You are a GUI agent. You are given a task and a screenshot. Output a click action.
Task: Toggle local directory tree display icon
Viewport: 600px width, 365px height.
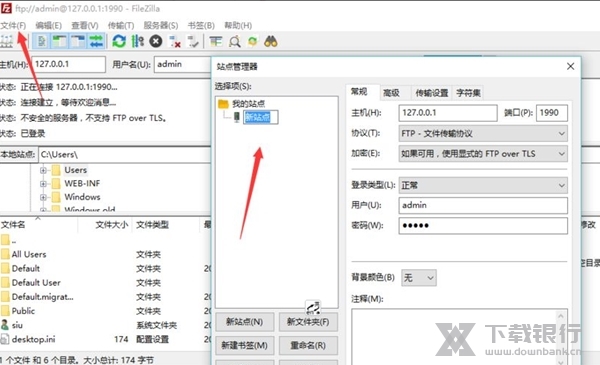pyautogui.click(x=60, y=41)
